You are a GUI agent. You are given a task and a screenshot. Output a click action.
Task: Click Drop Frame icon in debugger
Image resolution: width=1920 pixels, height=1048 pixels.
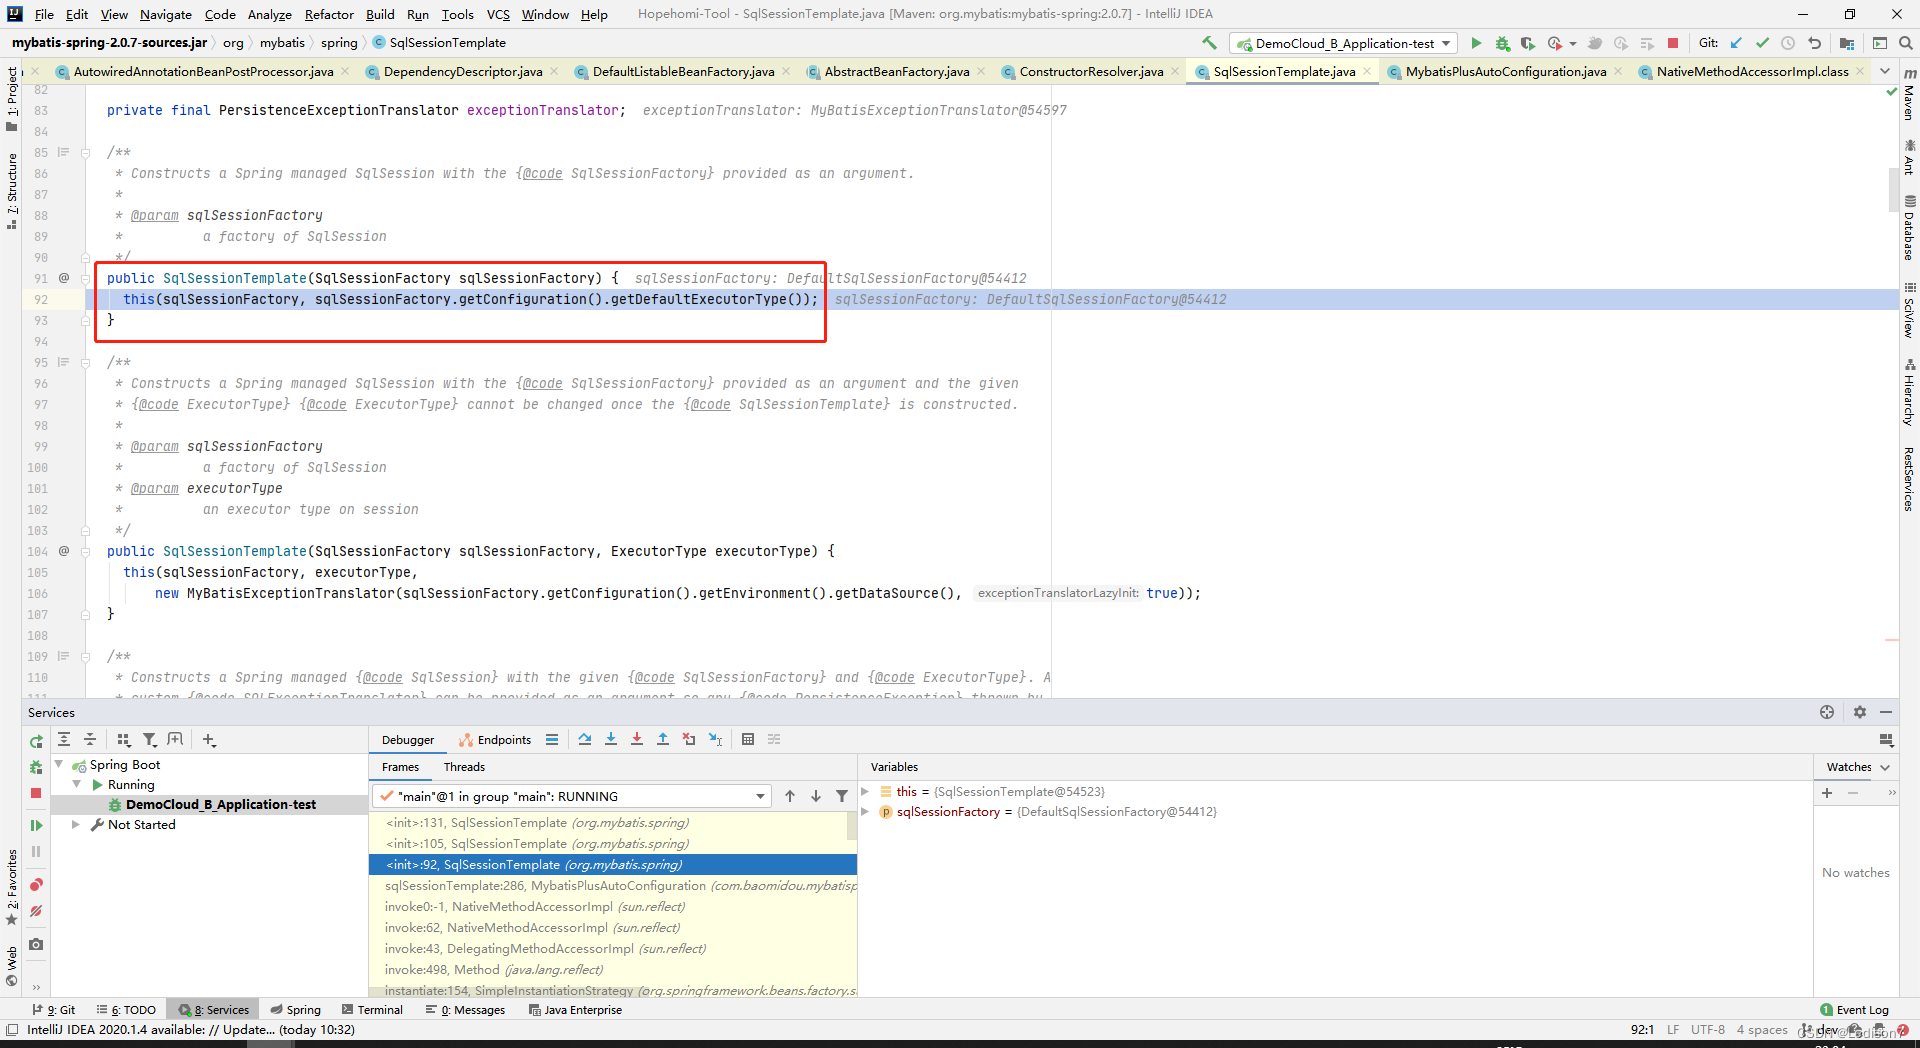689,739
